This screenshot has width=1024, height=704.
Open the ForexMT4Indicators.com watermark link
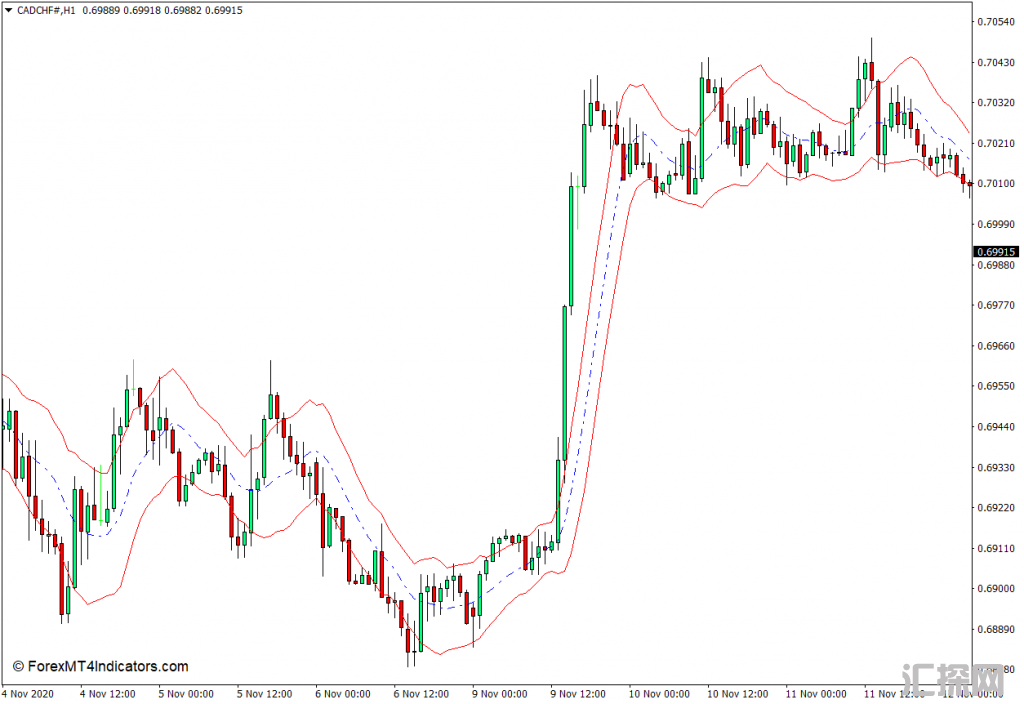101,667
